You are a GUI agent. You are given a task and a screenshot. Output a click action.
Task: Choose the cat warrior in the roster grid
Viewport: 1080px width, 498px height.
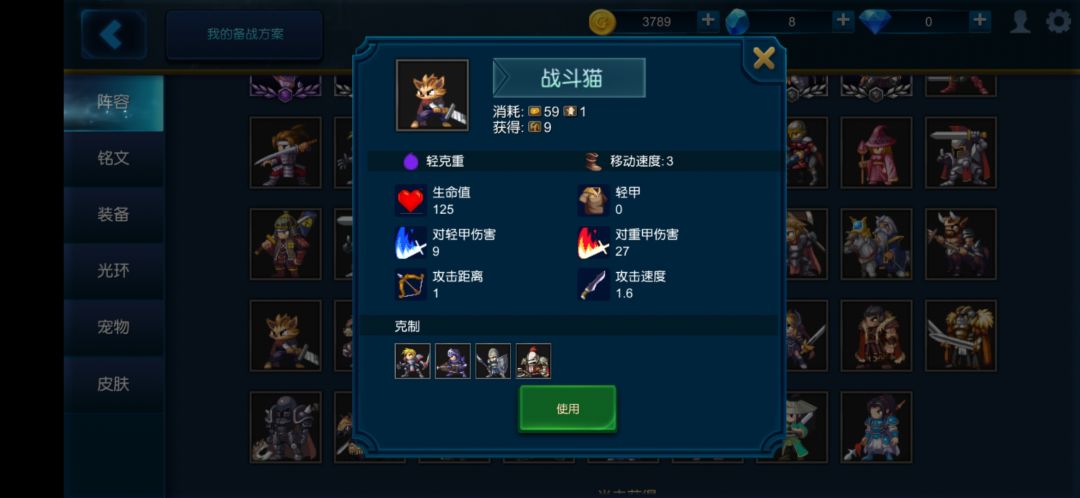pyautogui.click(x=285, y=335)
